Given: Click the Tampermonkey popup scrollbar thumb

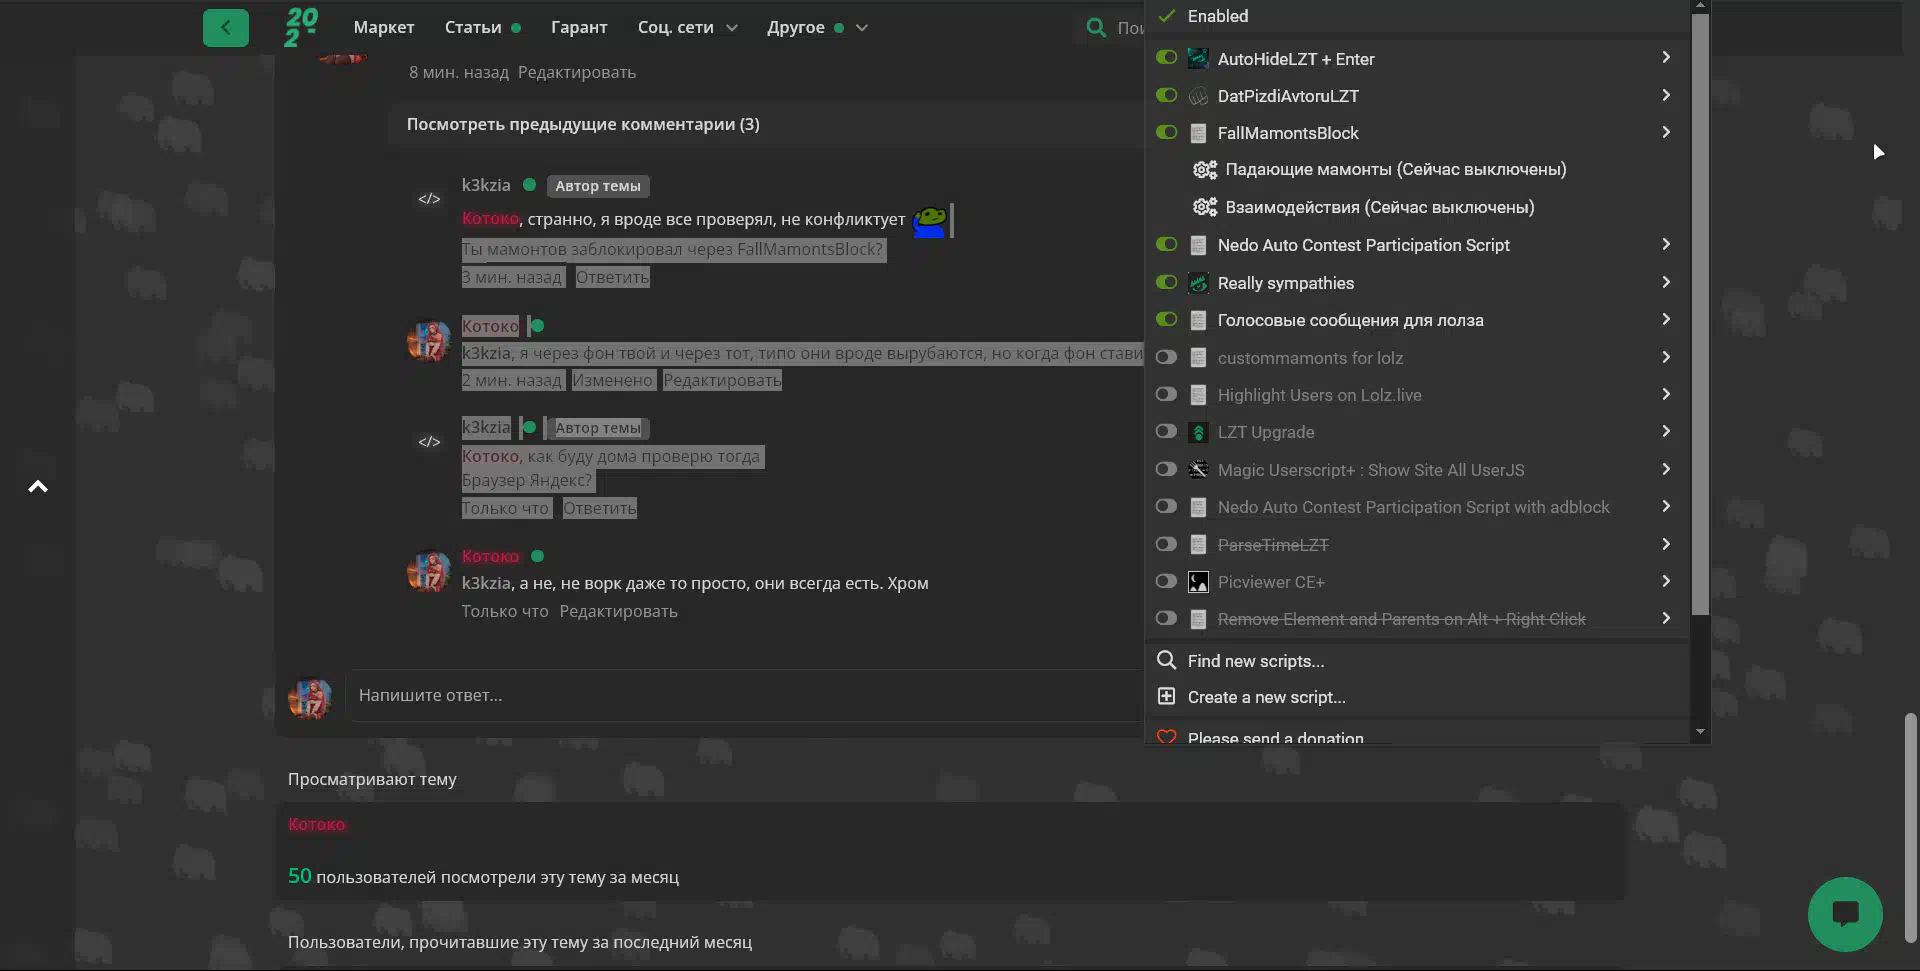Looking at the screenshot, I should pos(1700,314).
